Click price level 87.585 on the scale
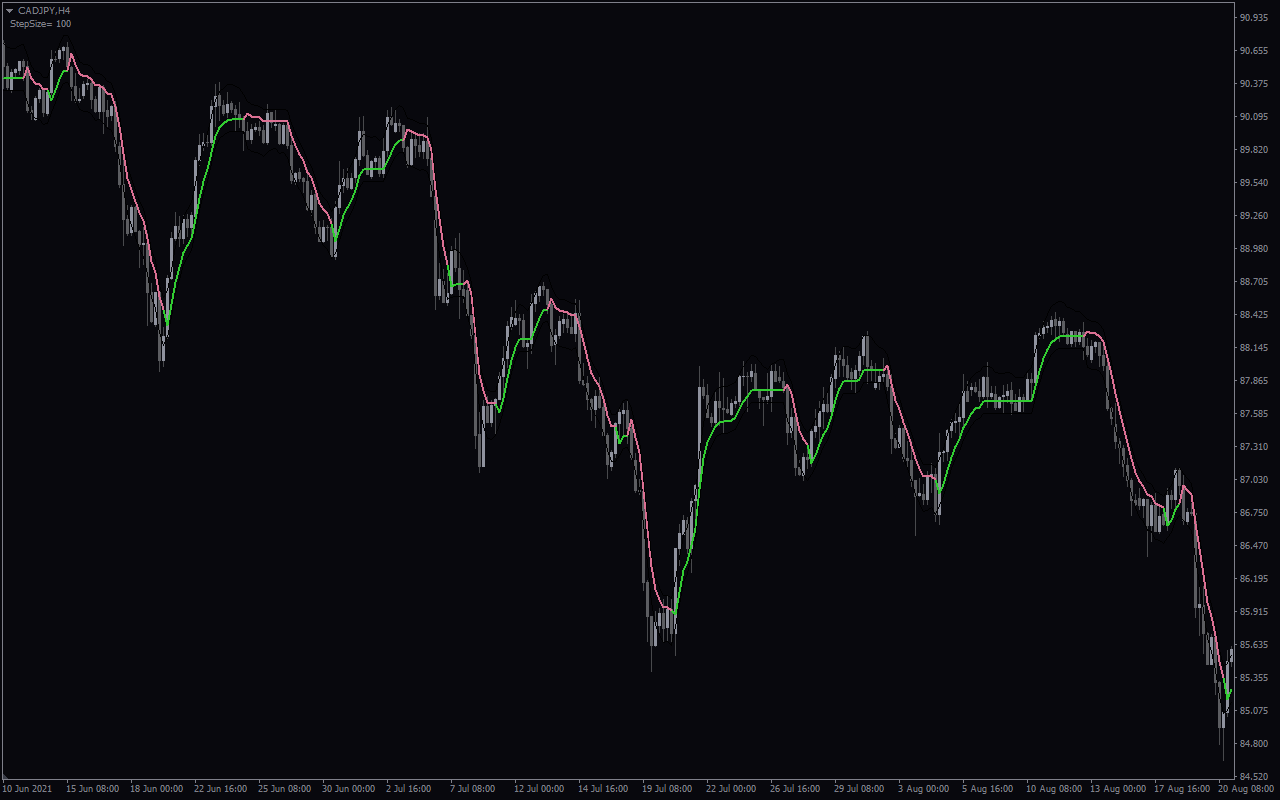 click(x=1254, y=414)
